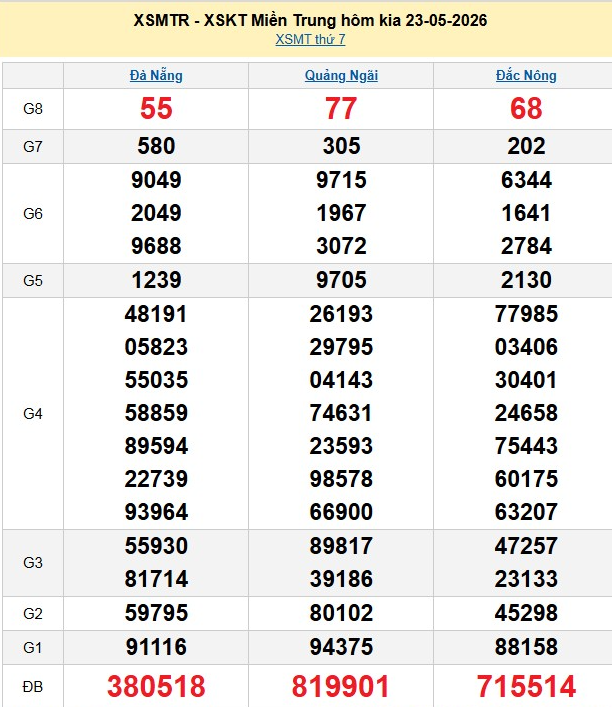
Task: Select the G8 red number 68
Action: 526,109
